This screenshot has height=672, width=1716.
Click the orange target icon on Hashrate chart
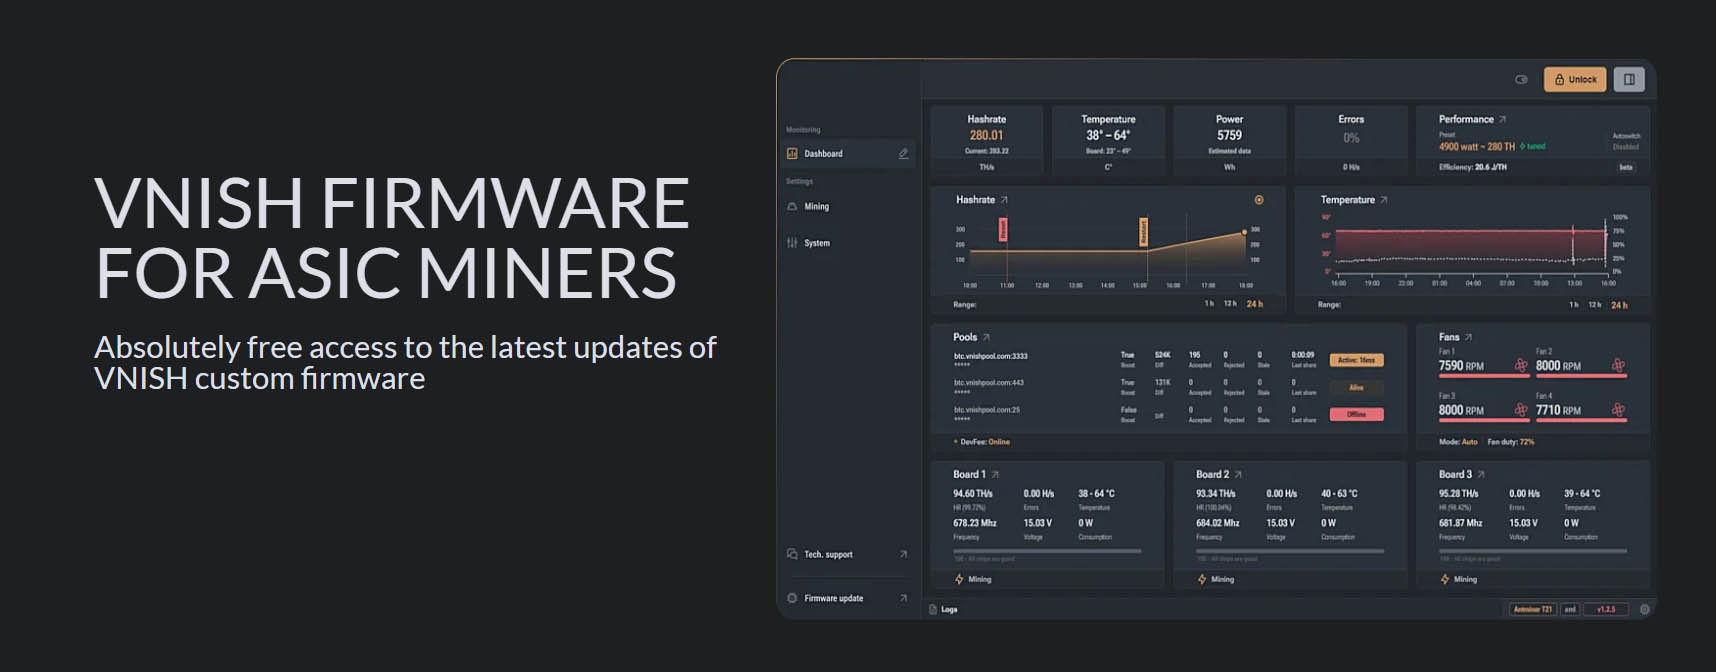tap(1259, 200)
